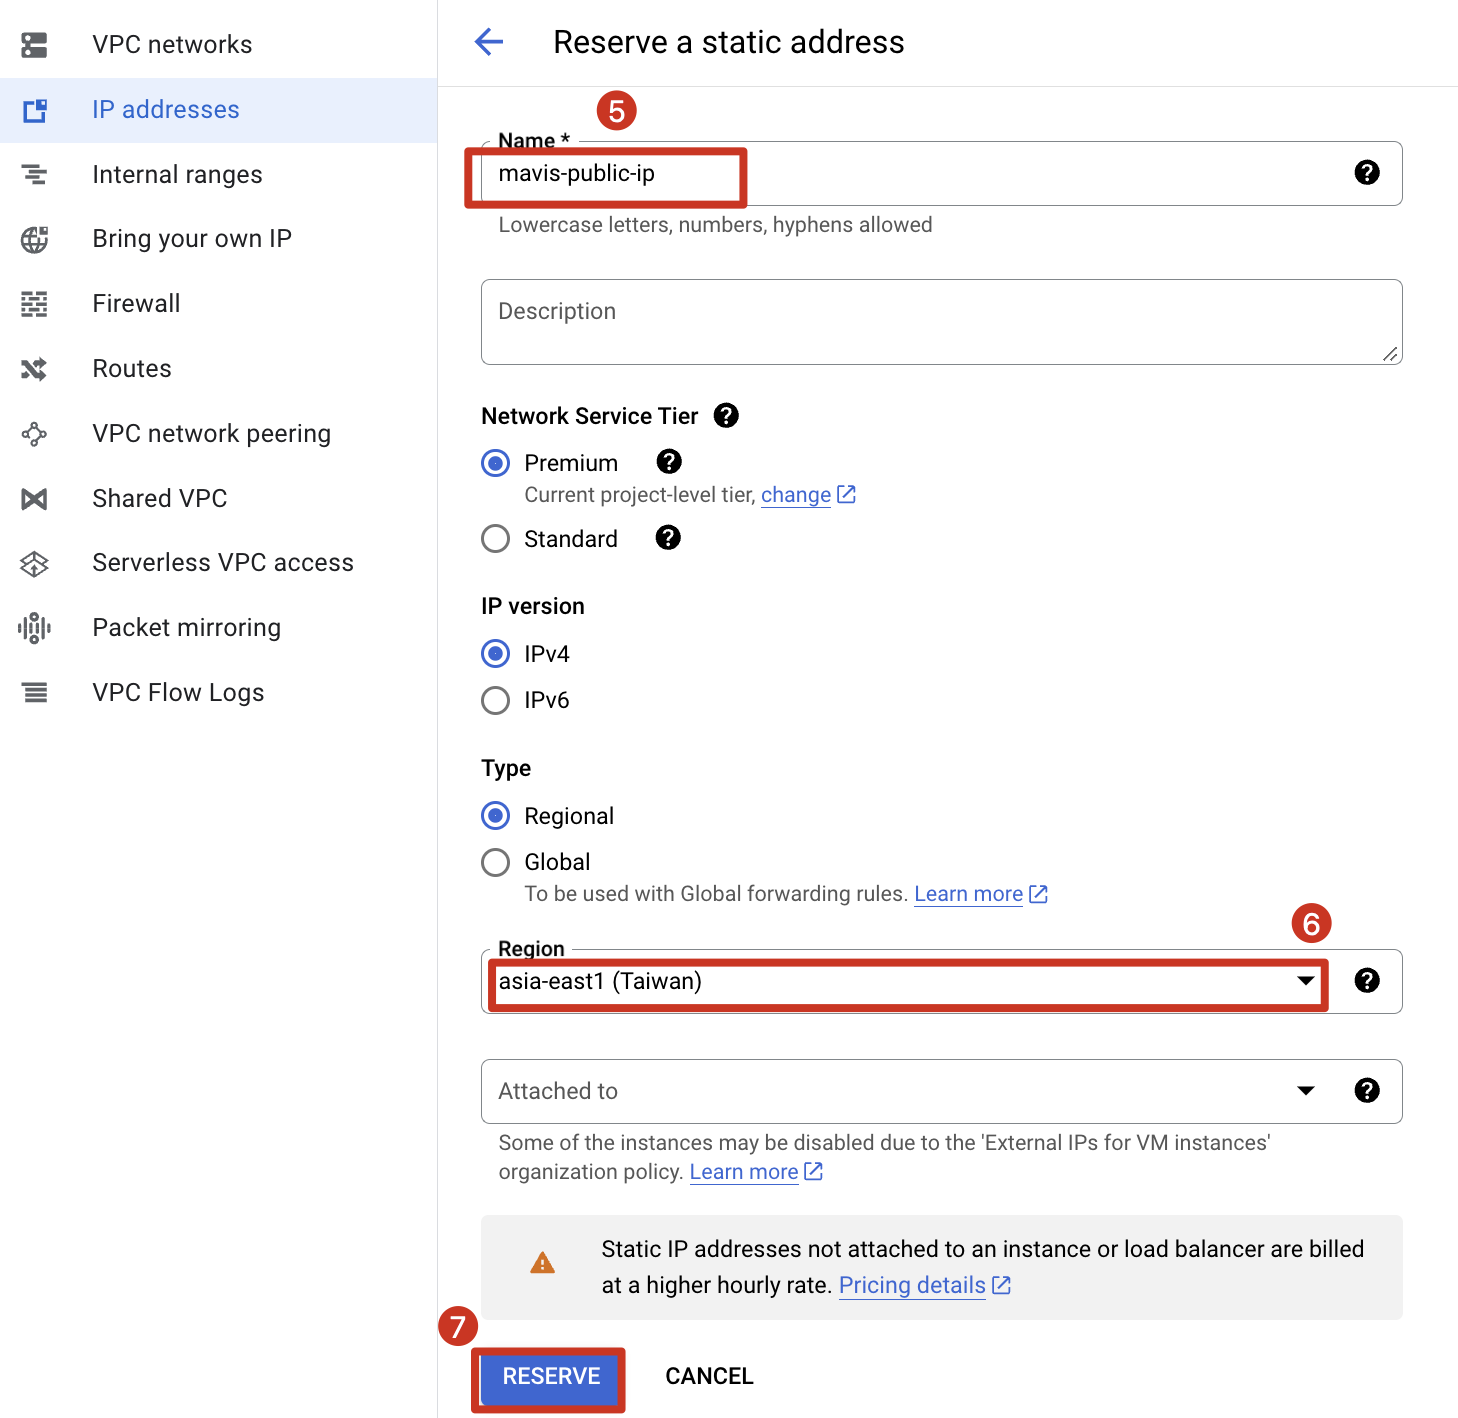
Task: Click the Firewall sidebar icon
Action: (x=35, y=304)
